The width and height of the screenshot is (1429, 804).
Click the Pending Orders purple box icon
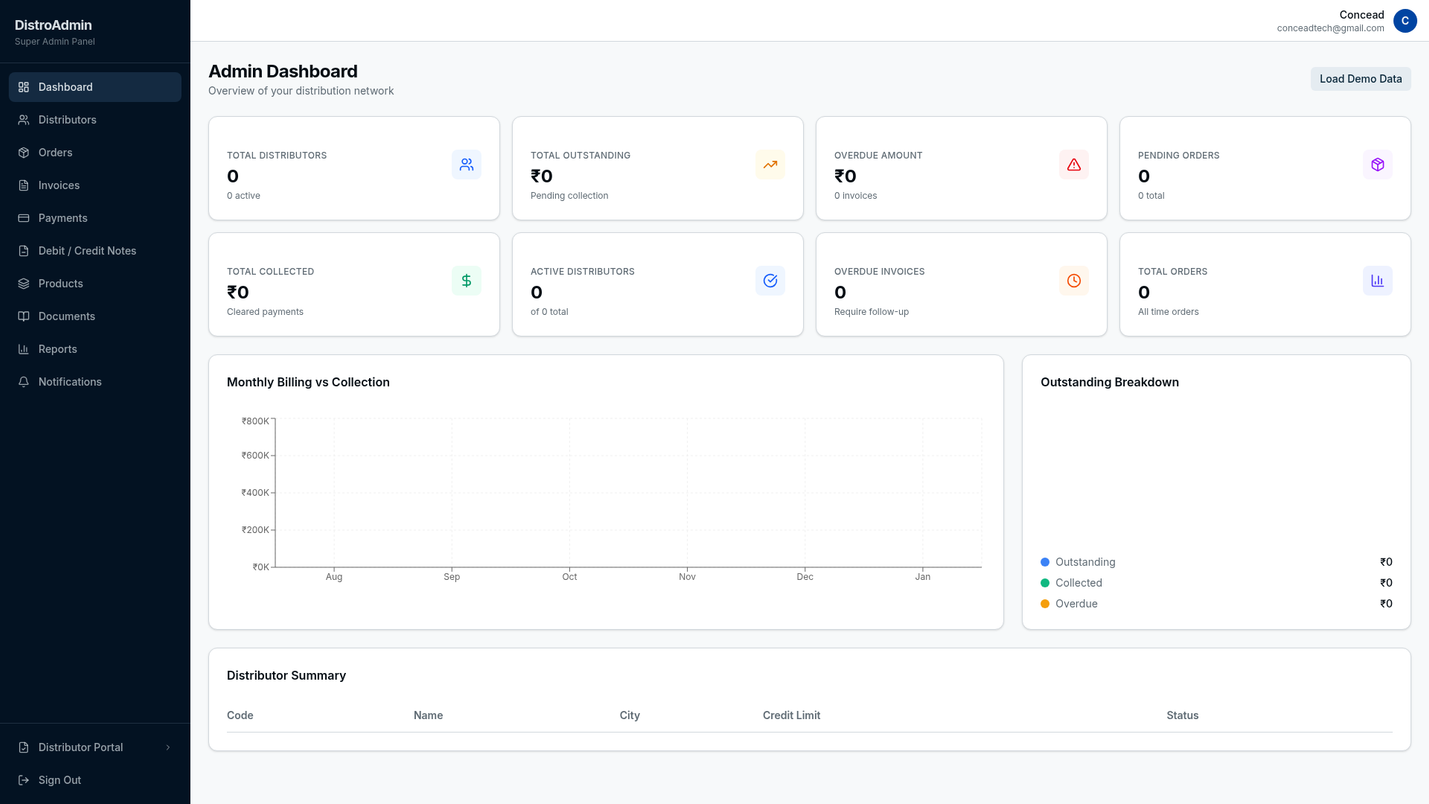pyautogui.click(x=1377, y=165)
